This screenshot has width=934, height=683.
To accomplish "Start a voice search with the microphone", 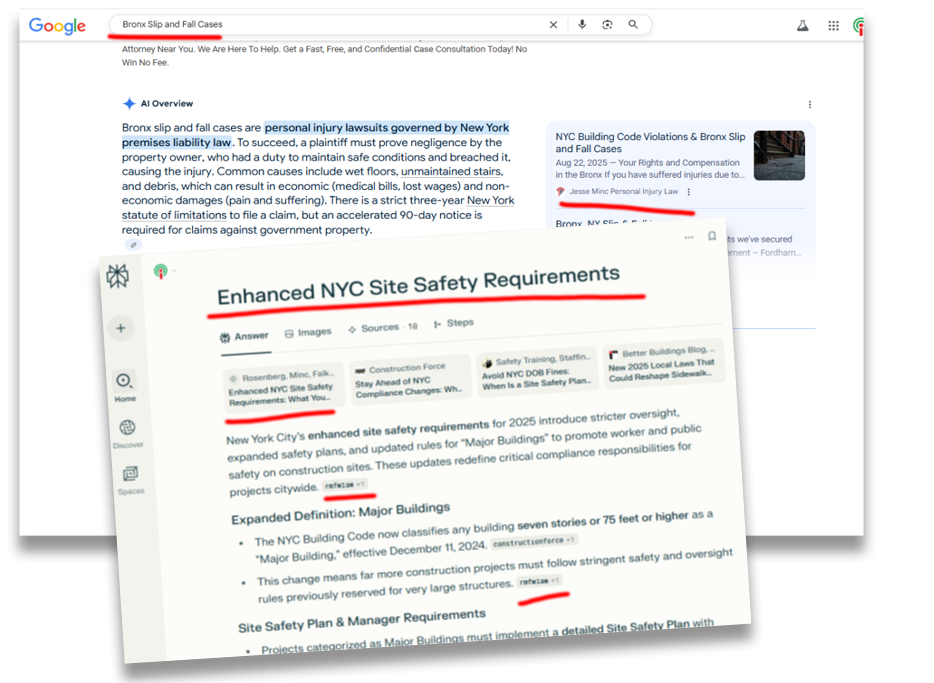I will (582, 25).
